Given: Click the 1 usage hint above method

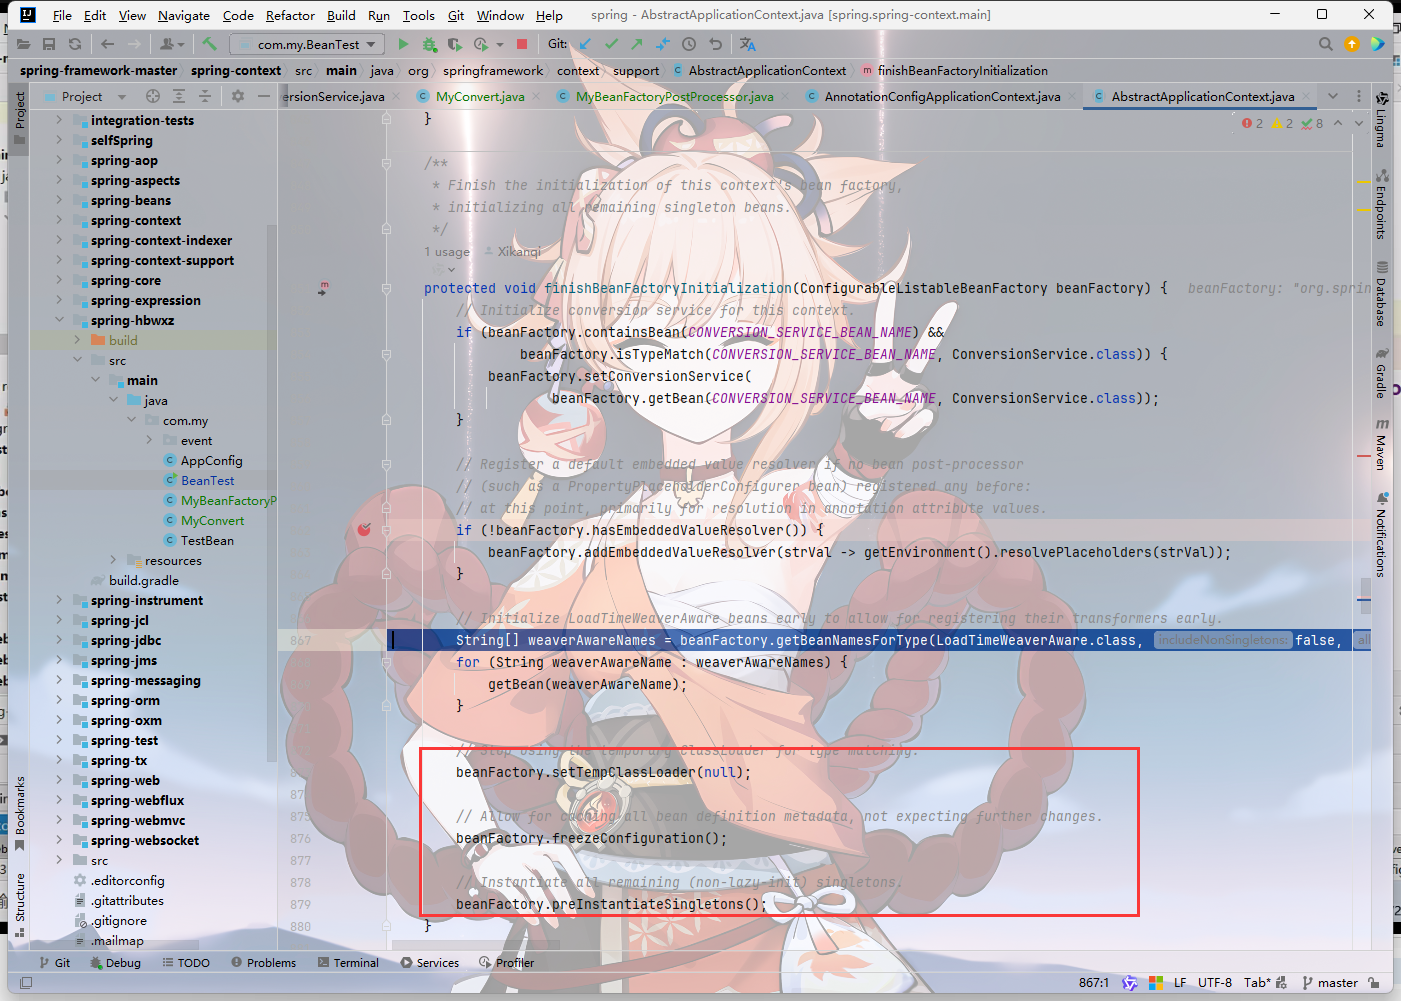Looking at the screenshot, I should pyautogui.click(x=447, y=252).
